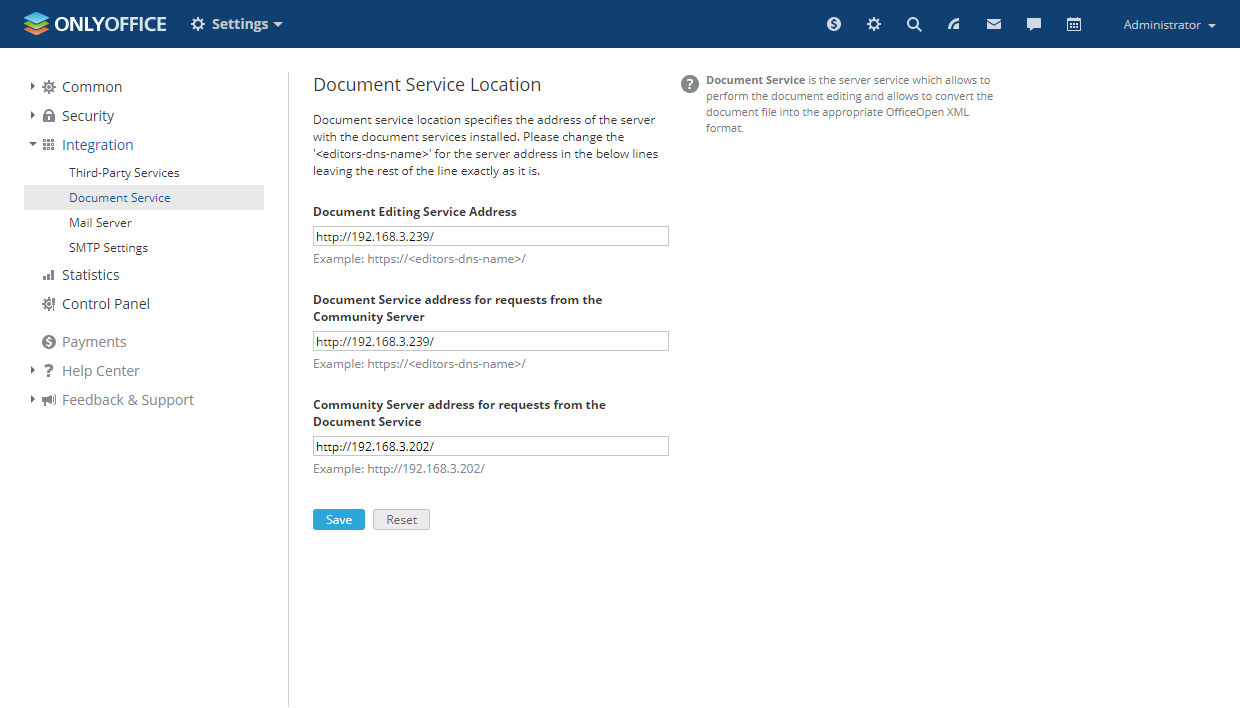Open Talk via the chat bubble icon
This screenshot has width=1240, height=708.
tap(1033, 23)
